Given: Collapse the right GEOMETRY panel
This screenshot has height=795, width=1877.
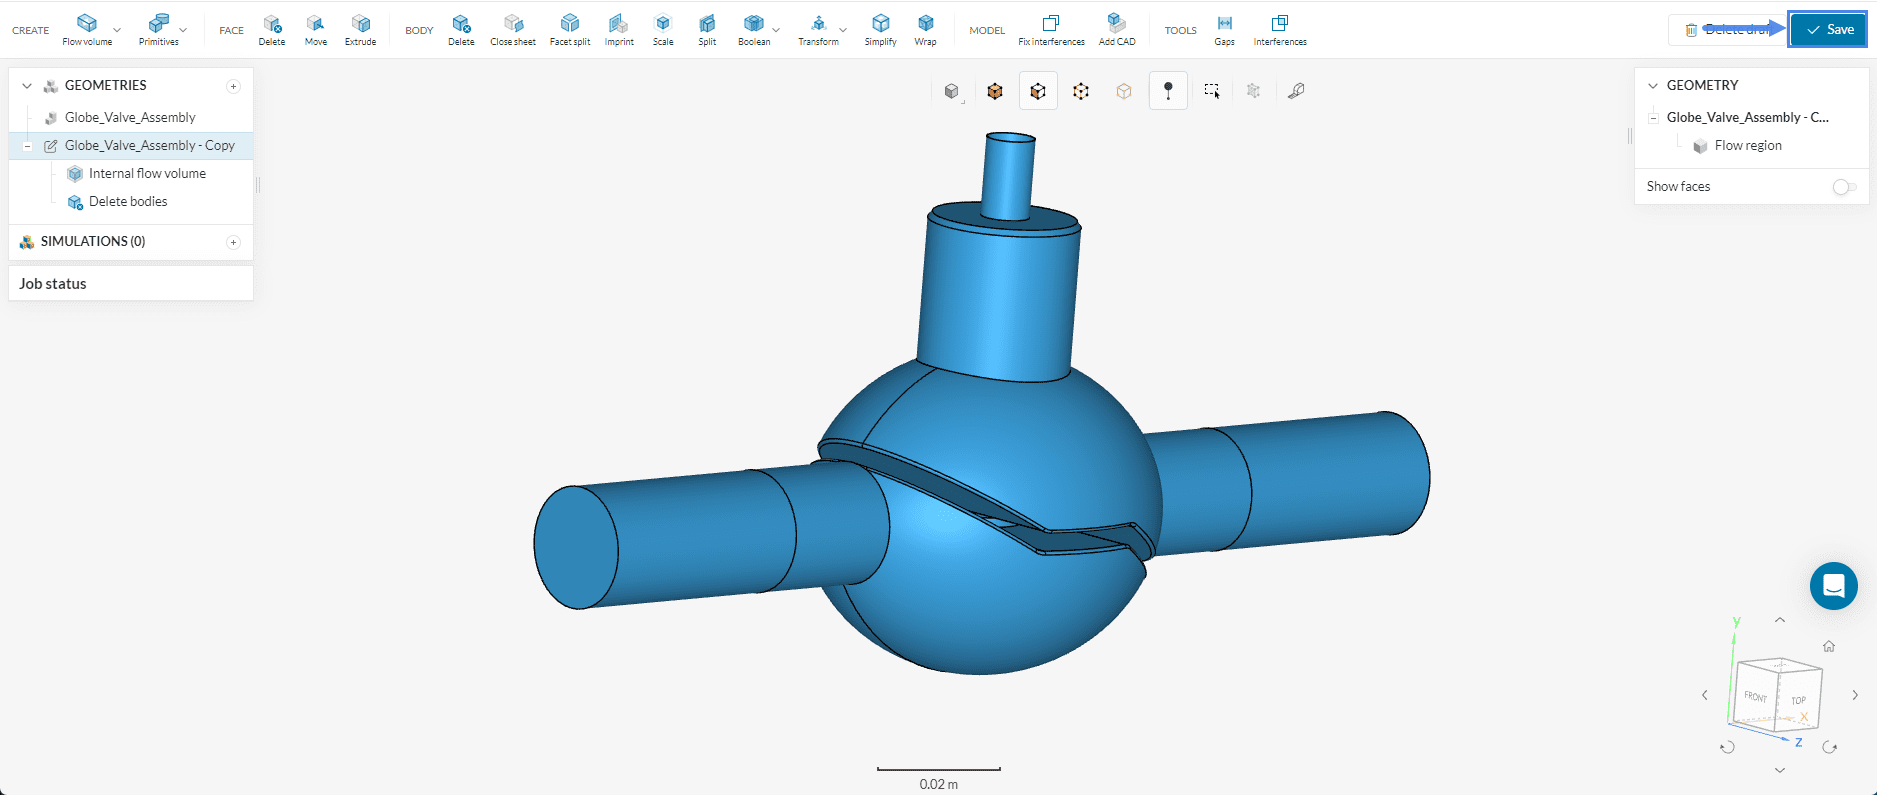Looking at the screenshot, I should coord(1653,86).
